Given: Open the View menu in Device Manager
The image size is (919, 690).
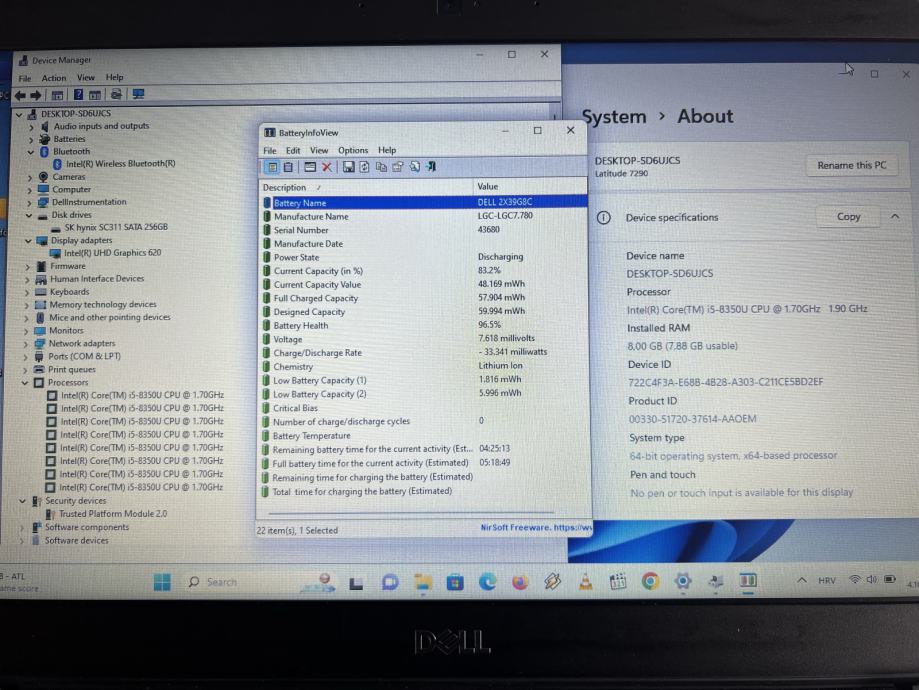Looking at the screenshot, I should click(86, 77).
